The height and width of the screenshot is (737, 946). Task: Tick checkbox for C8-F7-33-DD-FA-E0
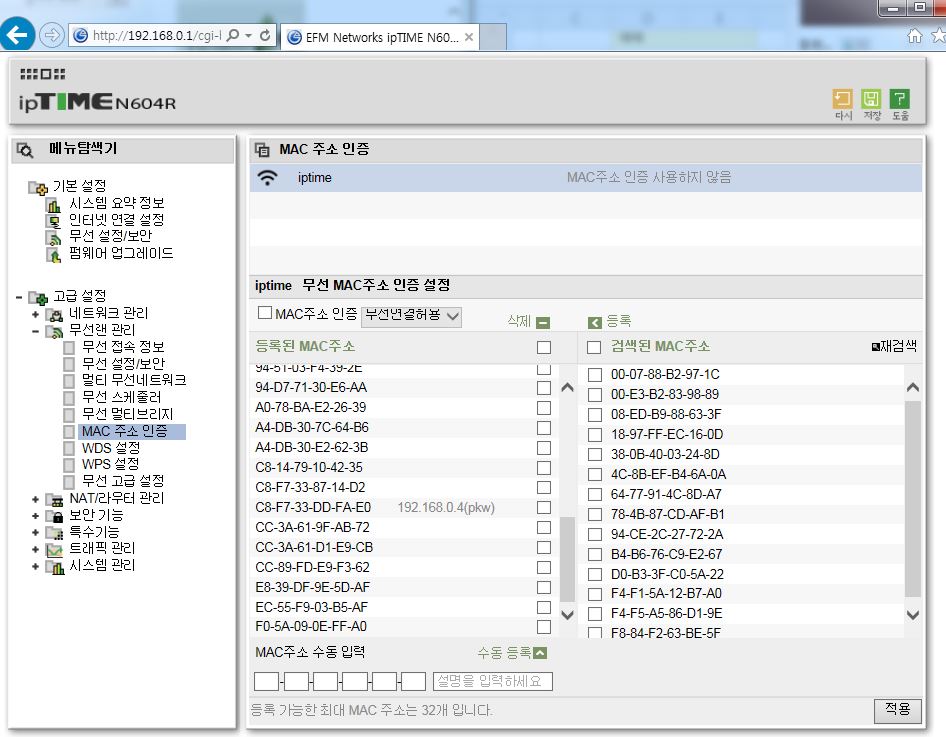click(544, 507)
